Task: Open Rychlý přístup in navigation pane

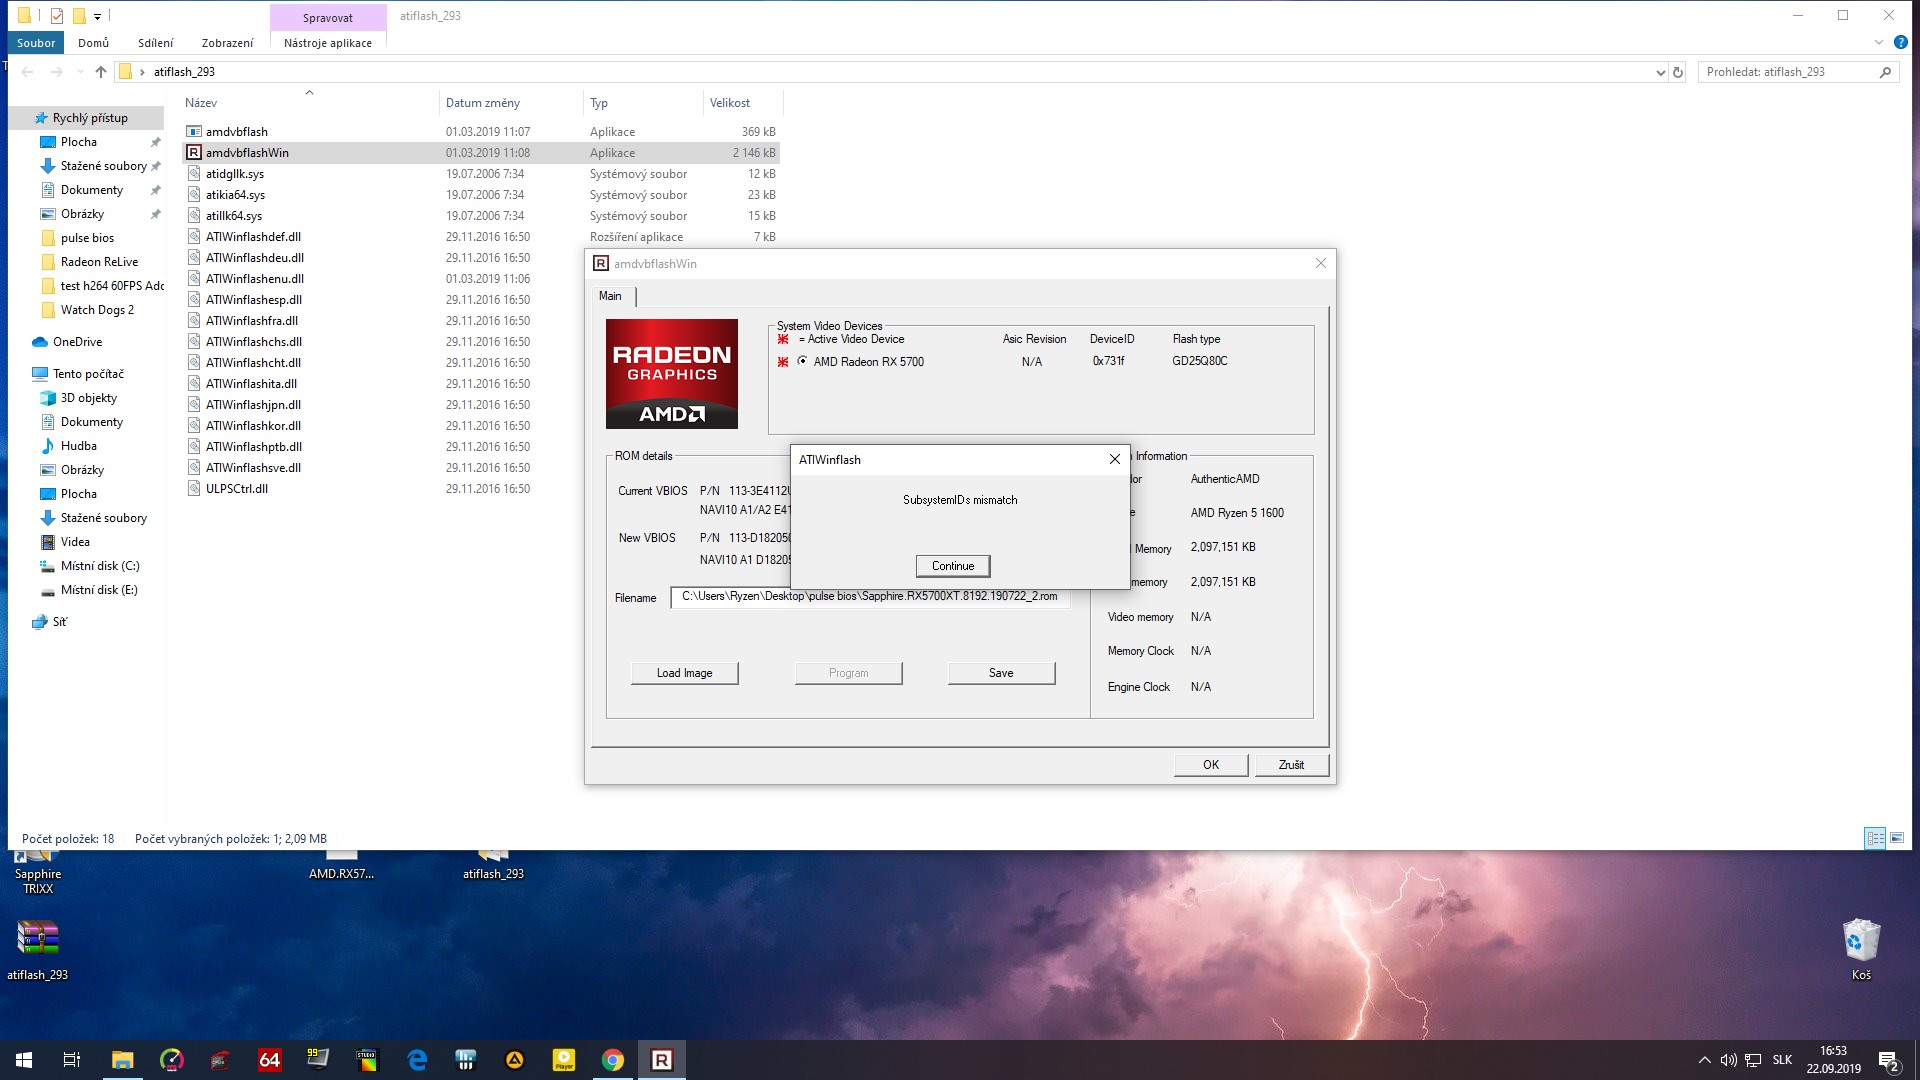Action: (90, 118)
